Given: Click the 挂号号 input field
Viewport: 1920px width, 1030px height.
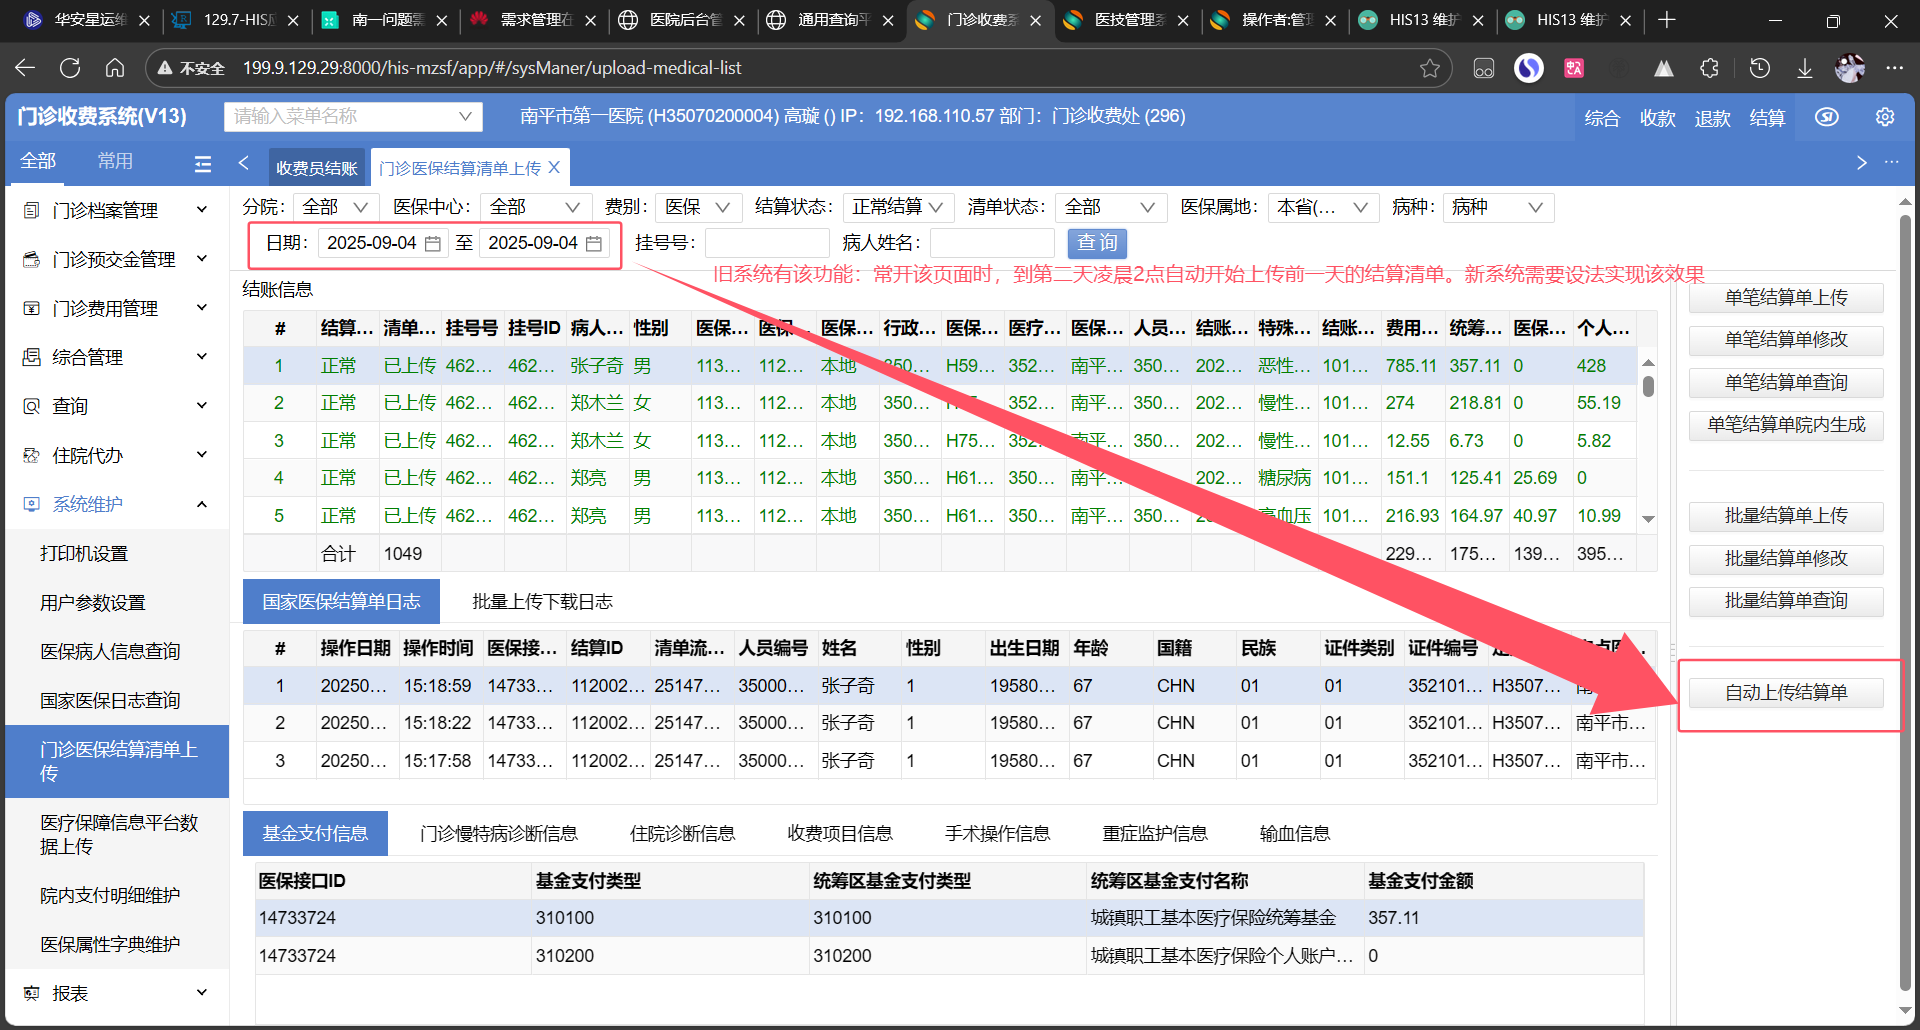Looking at the screenshot, I should pos(767,243).
